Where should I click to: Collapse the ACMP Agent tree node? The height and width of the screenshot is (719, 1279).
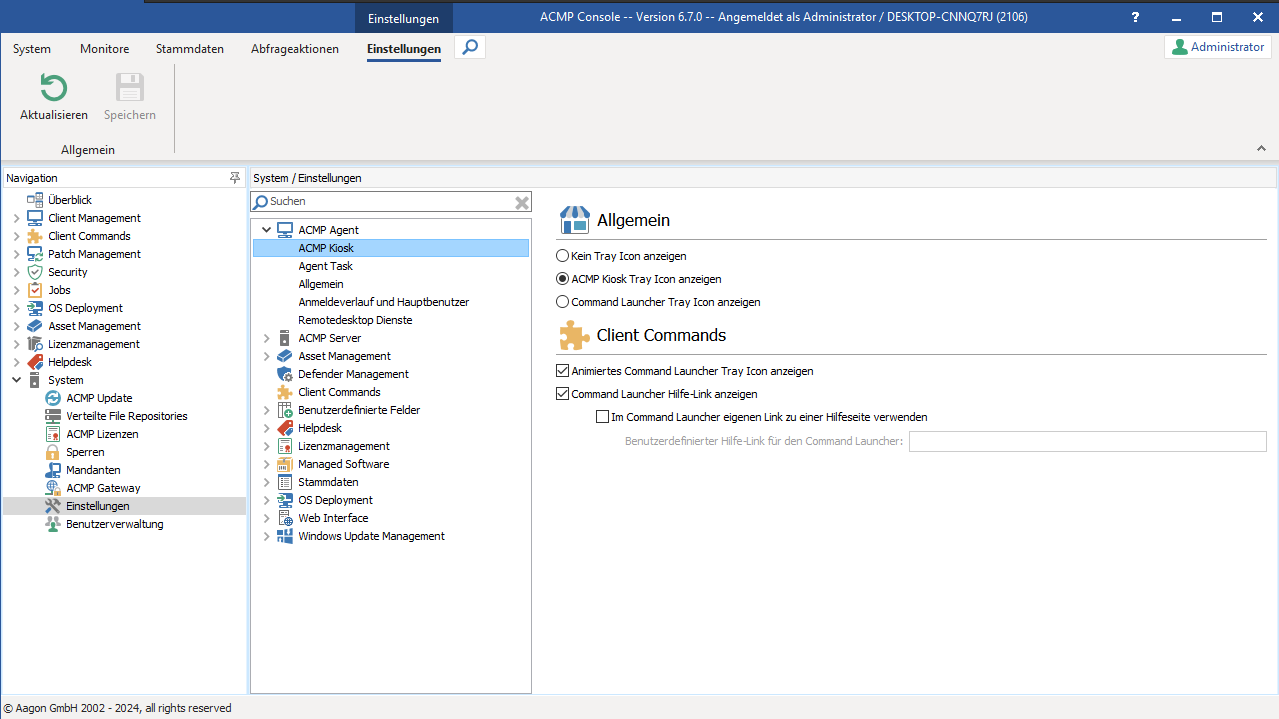(267, 230)
